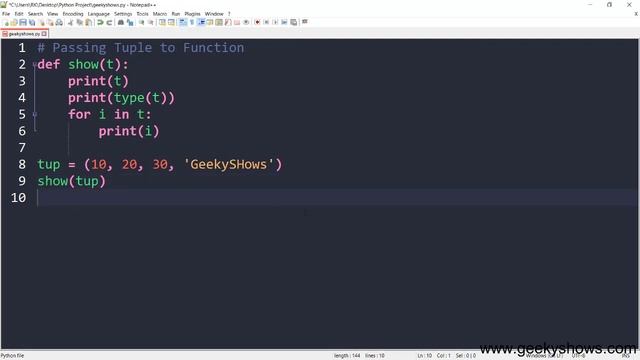
Task: Click the Close file toolbar icon
Action: point(42,22)
